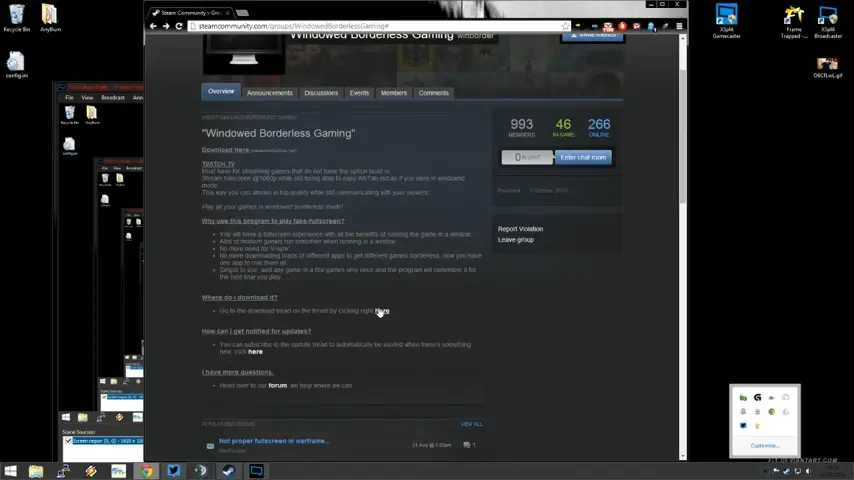
Task: Select the Steam Community browser tab
Action: [x=191, y=13]
